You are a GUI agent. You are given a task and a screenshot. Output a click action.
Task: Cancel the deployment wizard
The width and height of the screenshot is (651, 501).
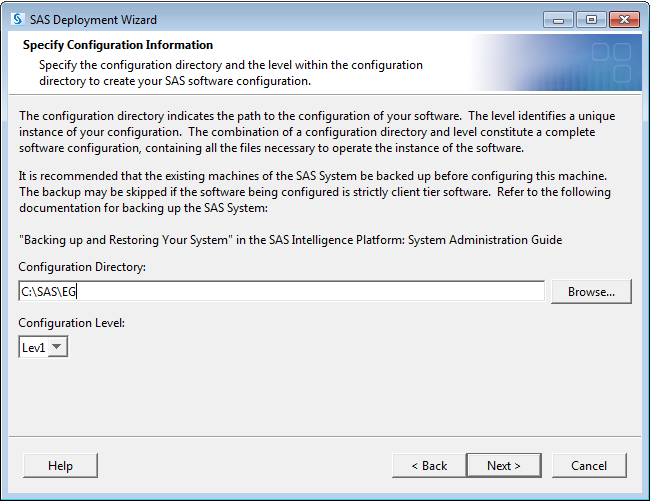point(588,465)
